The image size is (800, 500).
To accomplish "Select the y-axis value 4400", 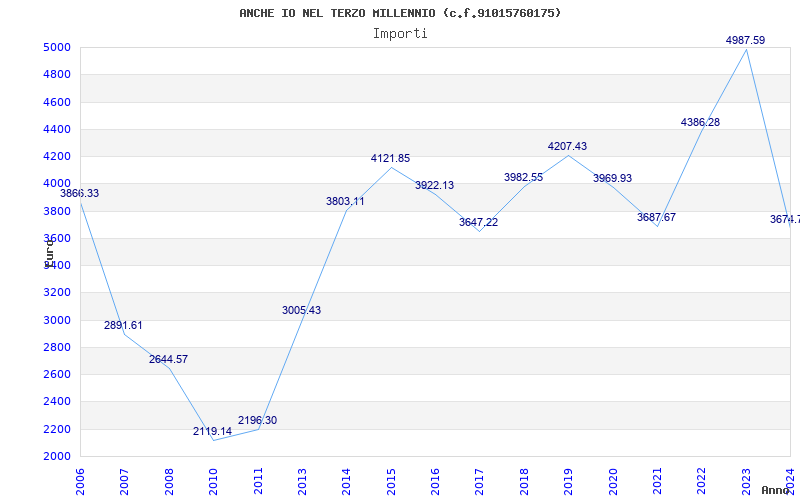I will click(x=57, y=129).
